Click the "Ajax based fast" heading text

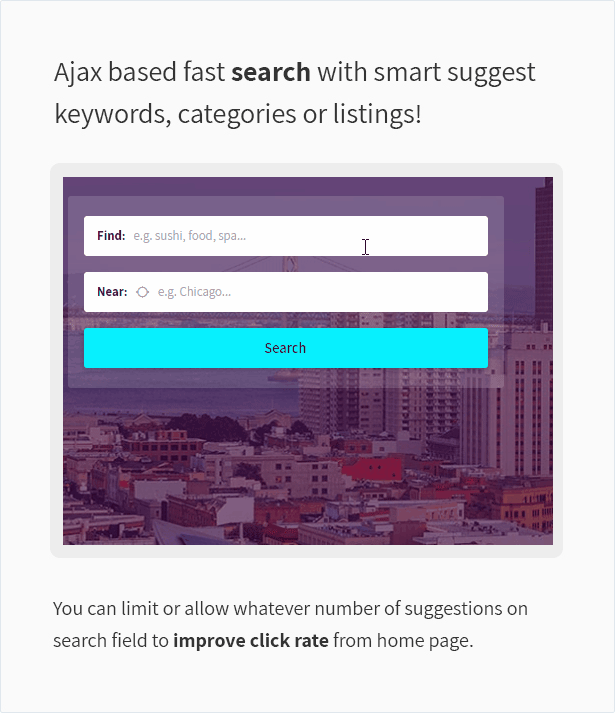(139, 72)
